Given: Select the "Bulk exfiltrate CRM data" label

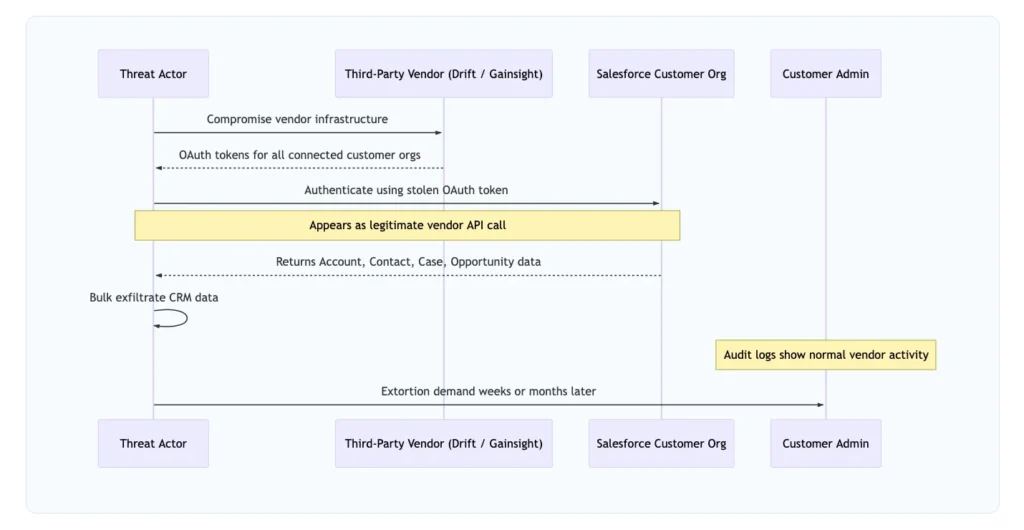Looking at the screenshot, I should click(153, 297).
